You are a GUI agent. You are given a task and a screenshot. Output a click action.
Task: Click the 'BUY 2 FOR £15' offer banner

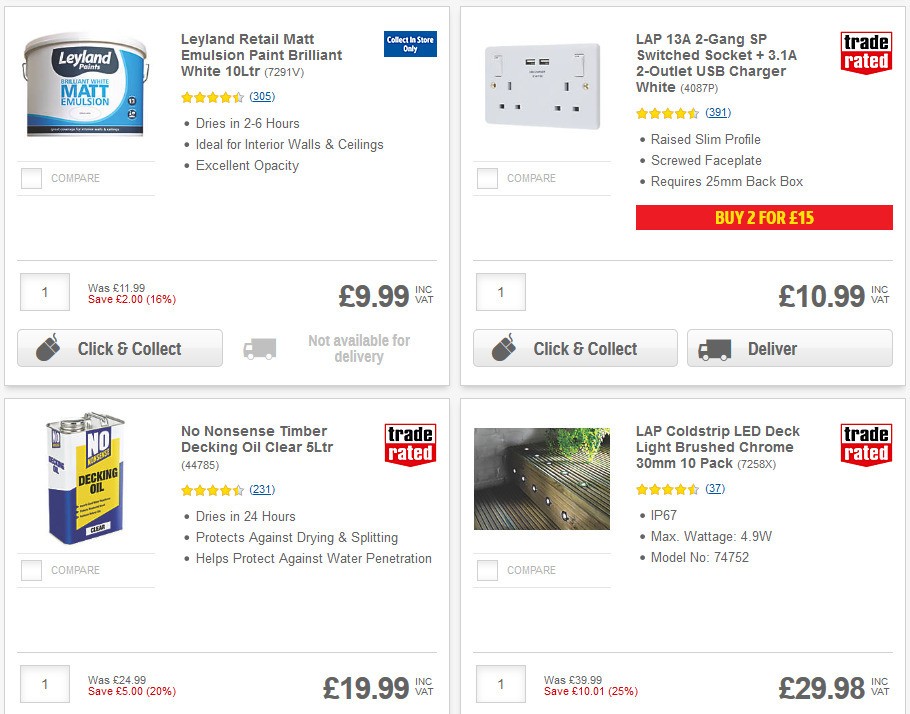tap(765, 217)
